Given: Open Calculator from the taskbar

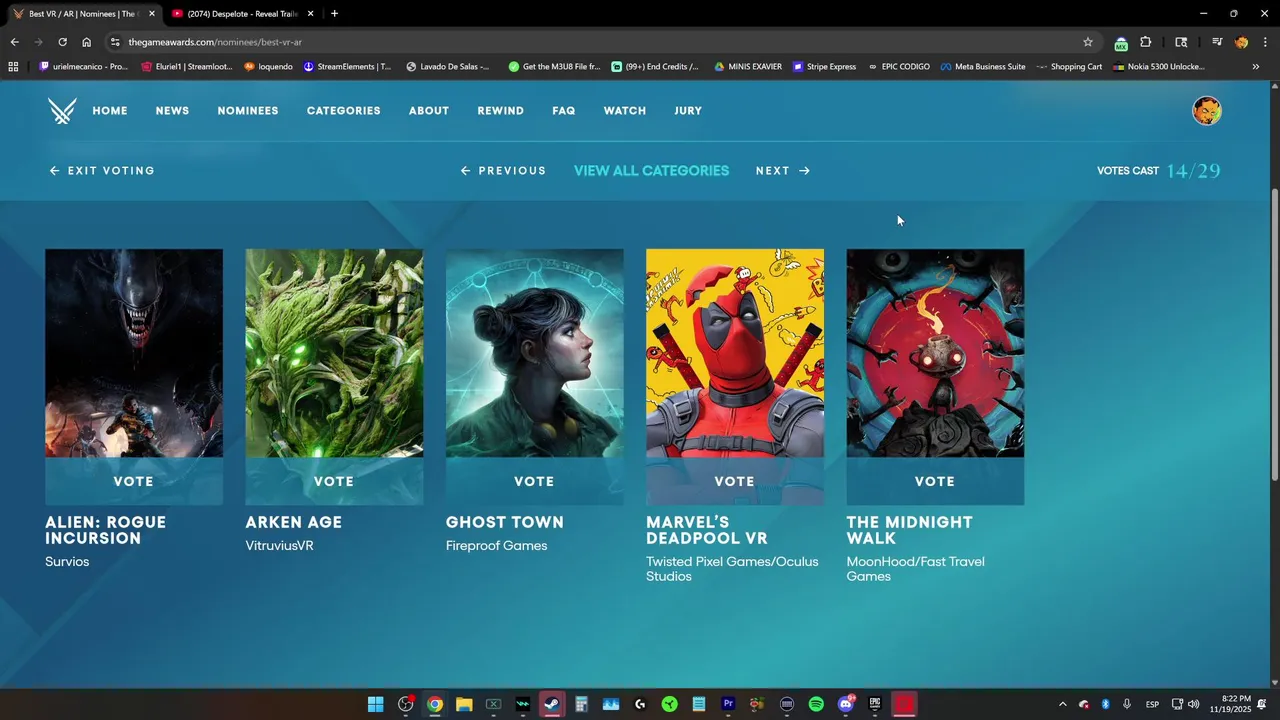Looking at the screenshot, I should [581, 704].
